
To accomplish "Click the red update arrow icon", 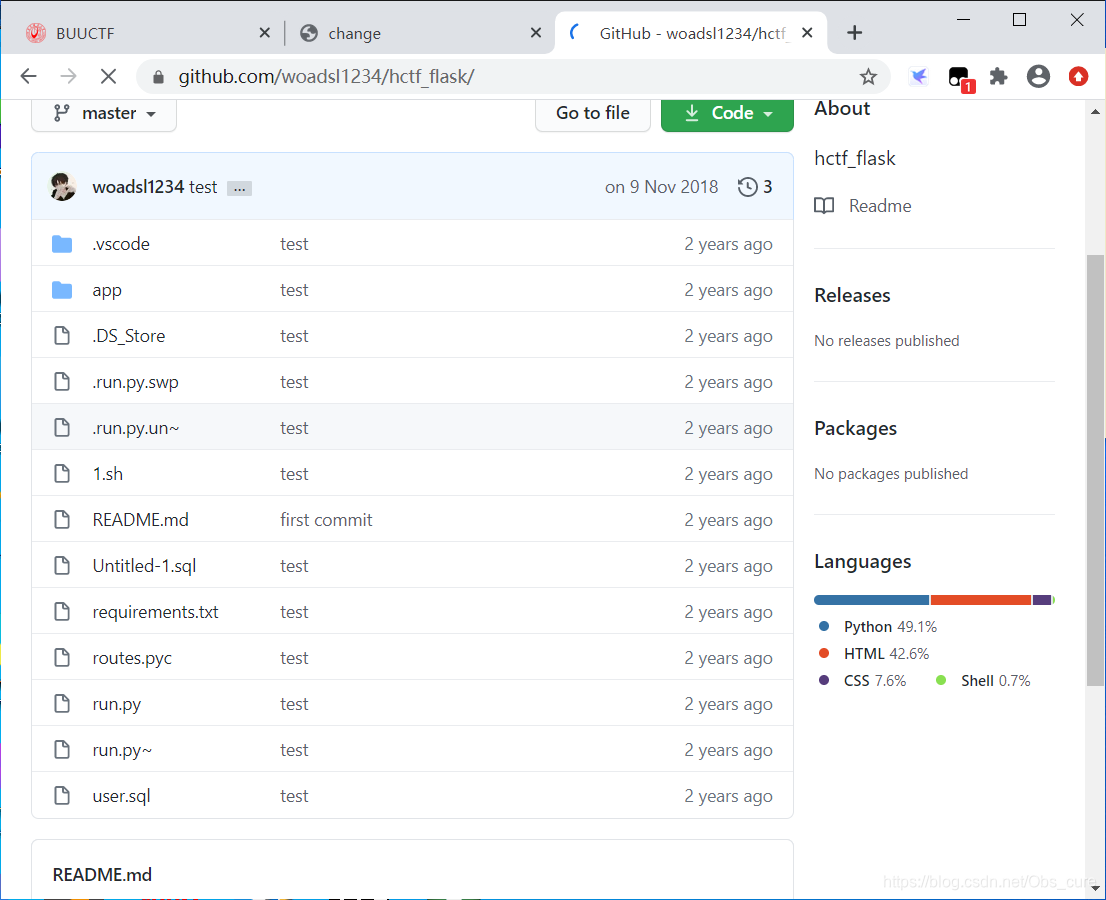I will 1078,77.
